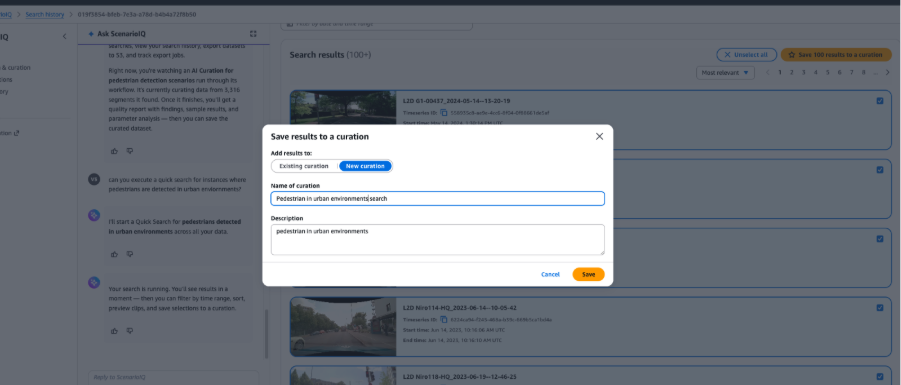Go to previous results page arrow
Image resolution: width=901 pixels, height=385 pixels.
768,72
